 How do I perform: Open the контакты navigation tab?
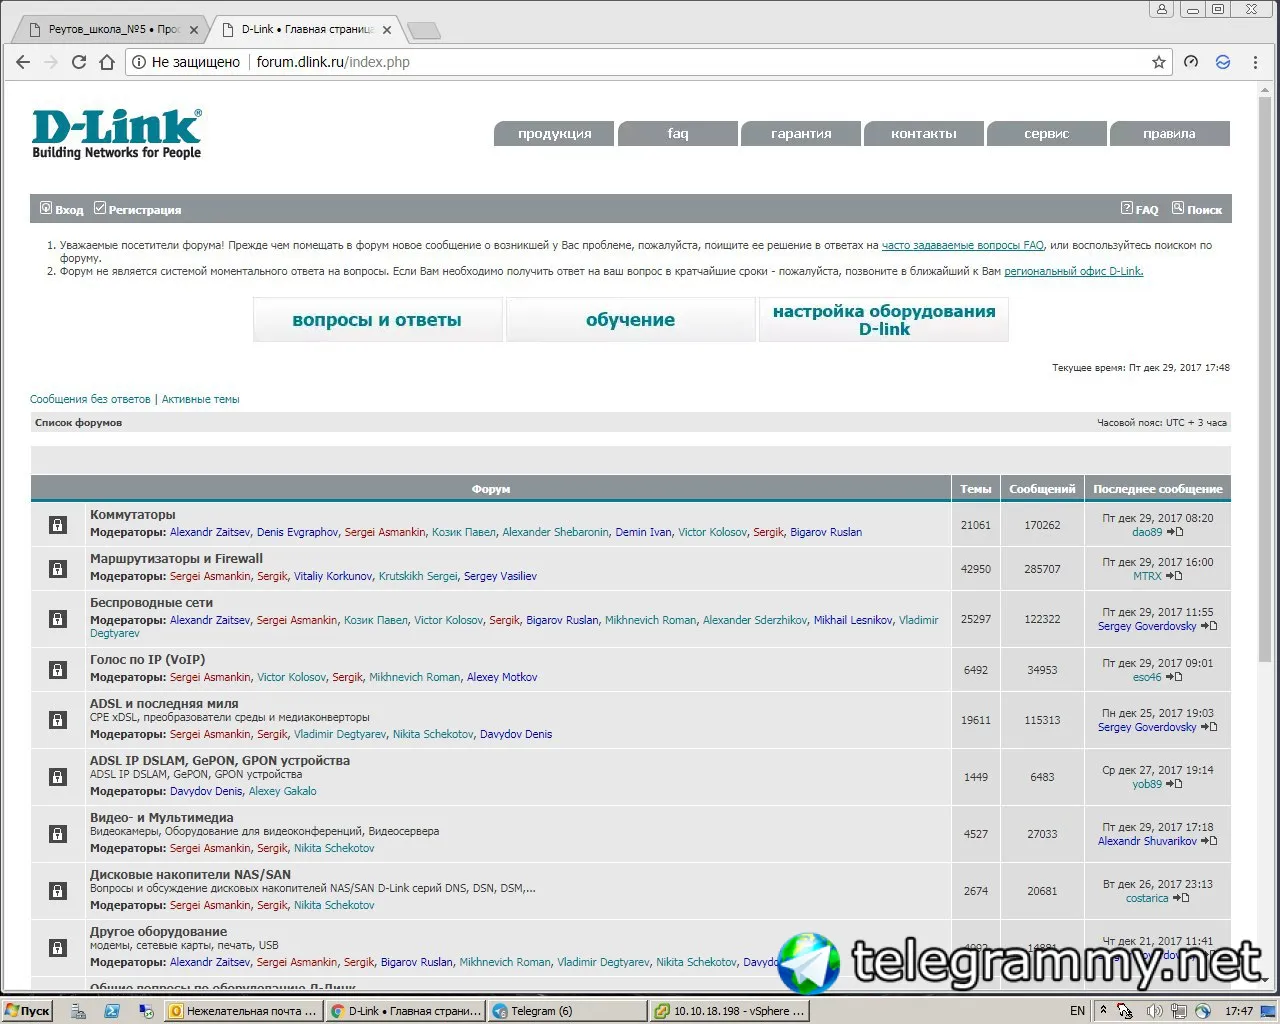(924, 134)
